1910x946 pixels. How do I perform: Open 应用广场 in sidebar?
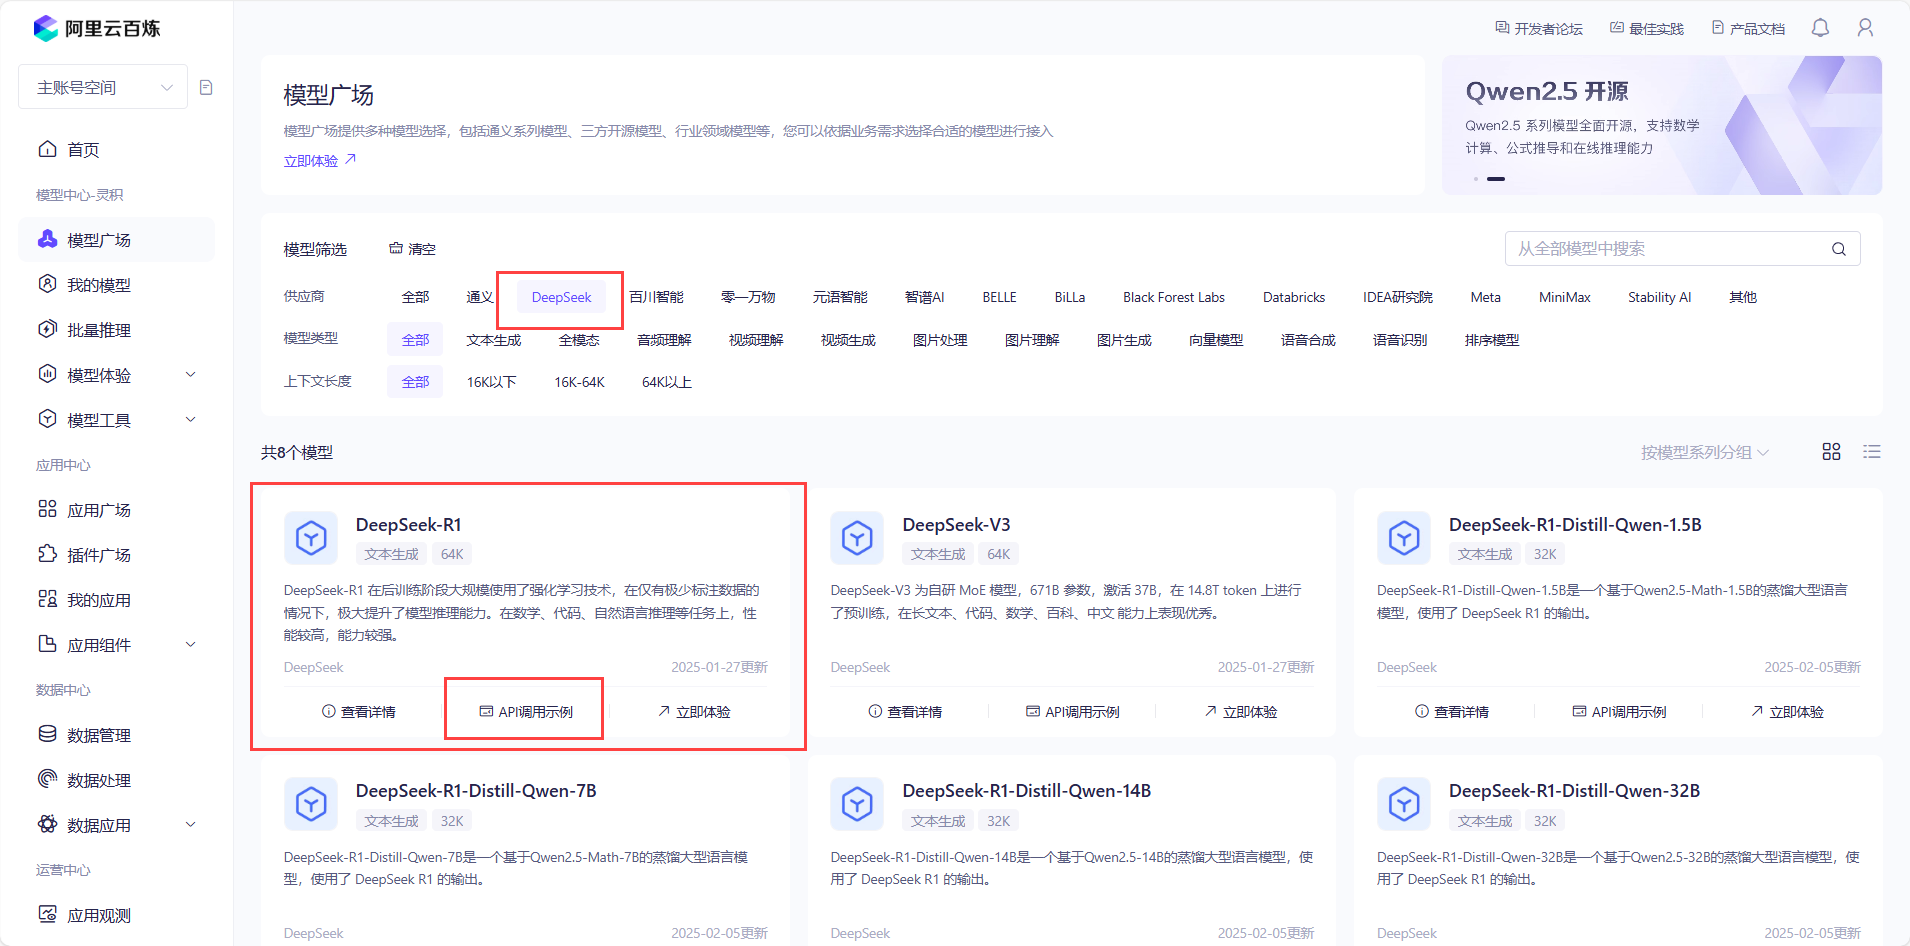pos(116,510)
